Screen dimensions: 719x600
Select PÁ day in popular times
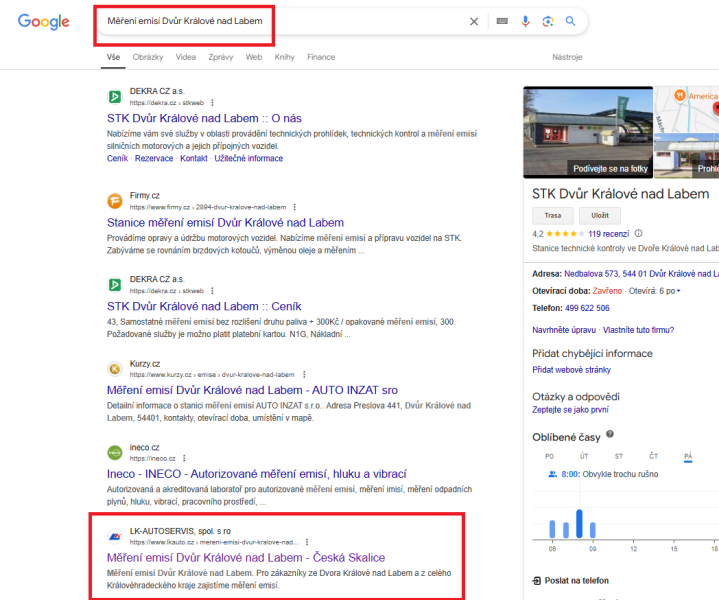pos(688,456)
